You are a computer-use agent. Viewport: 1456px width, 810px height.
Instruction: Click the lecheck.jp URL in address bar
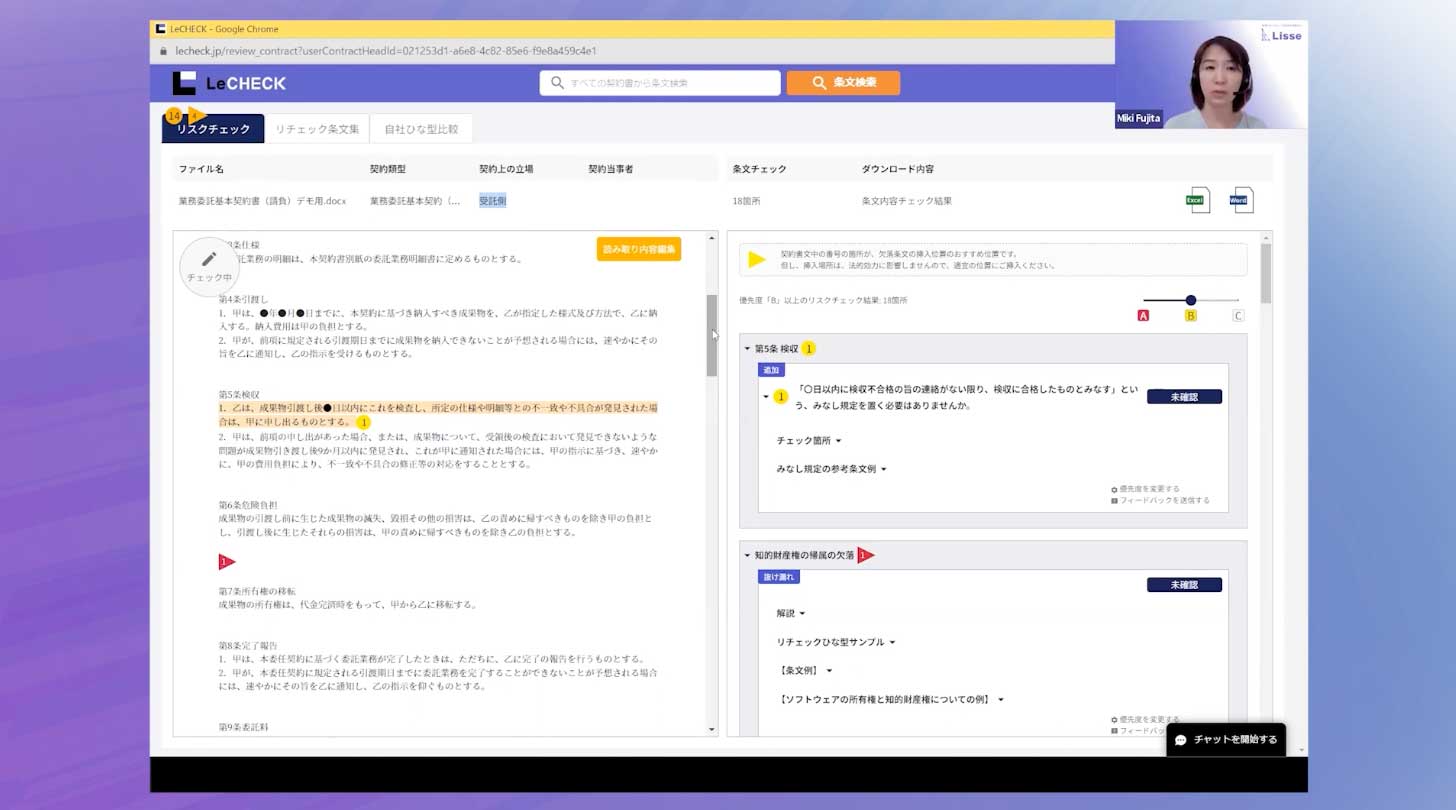tap(385, 51)
